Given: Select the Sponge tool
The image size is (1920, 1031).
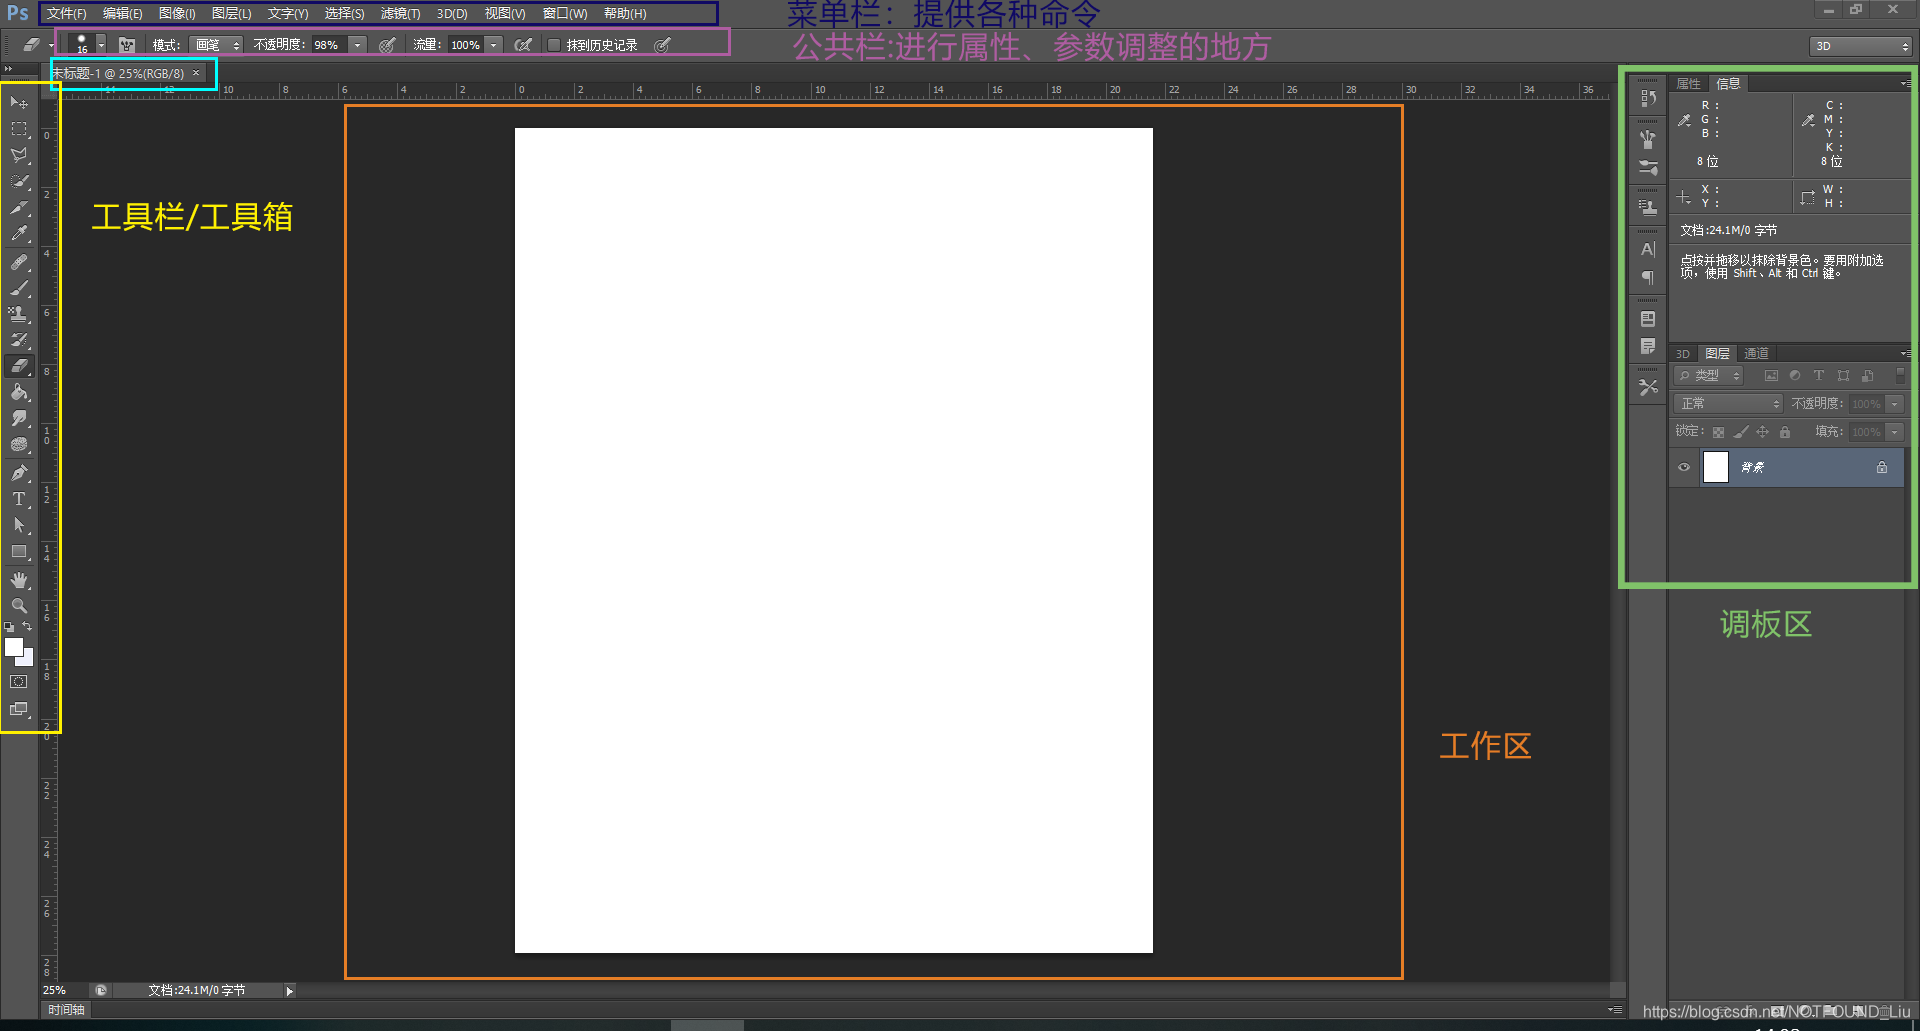Looking at the screenshot, I should coord(19,444).
